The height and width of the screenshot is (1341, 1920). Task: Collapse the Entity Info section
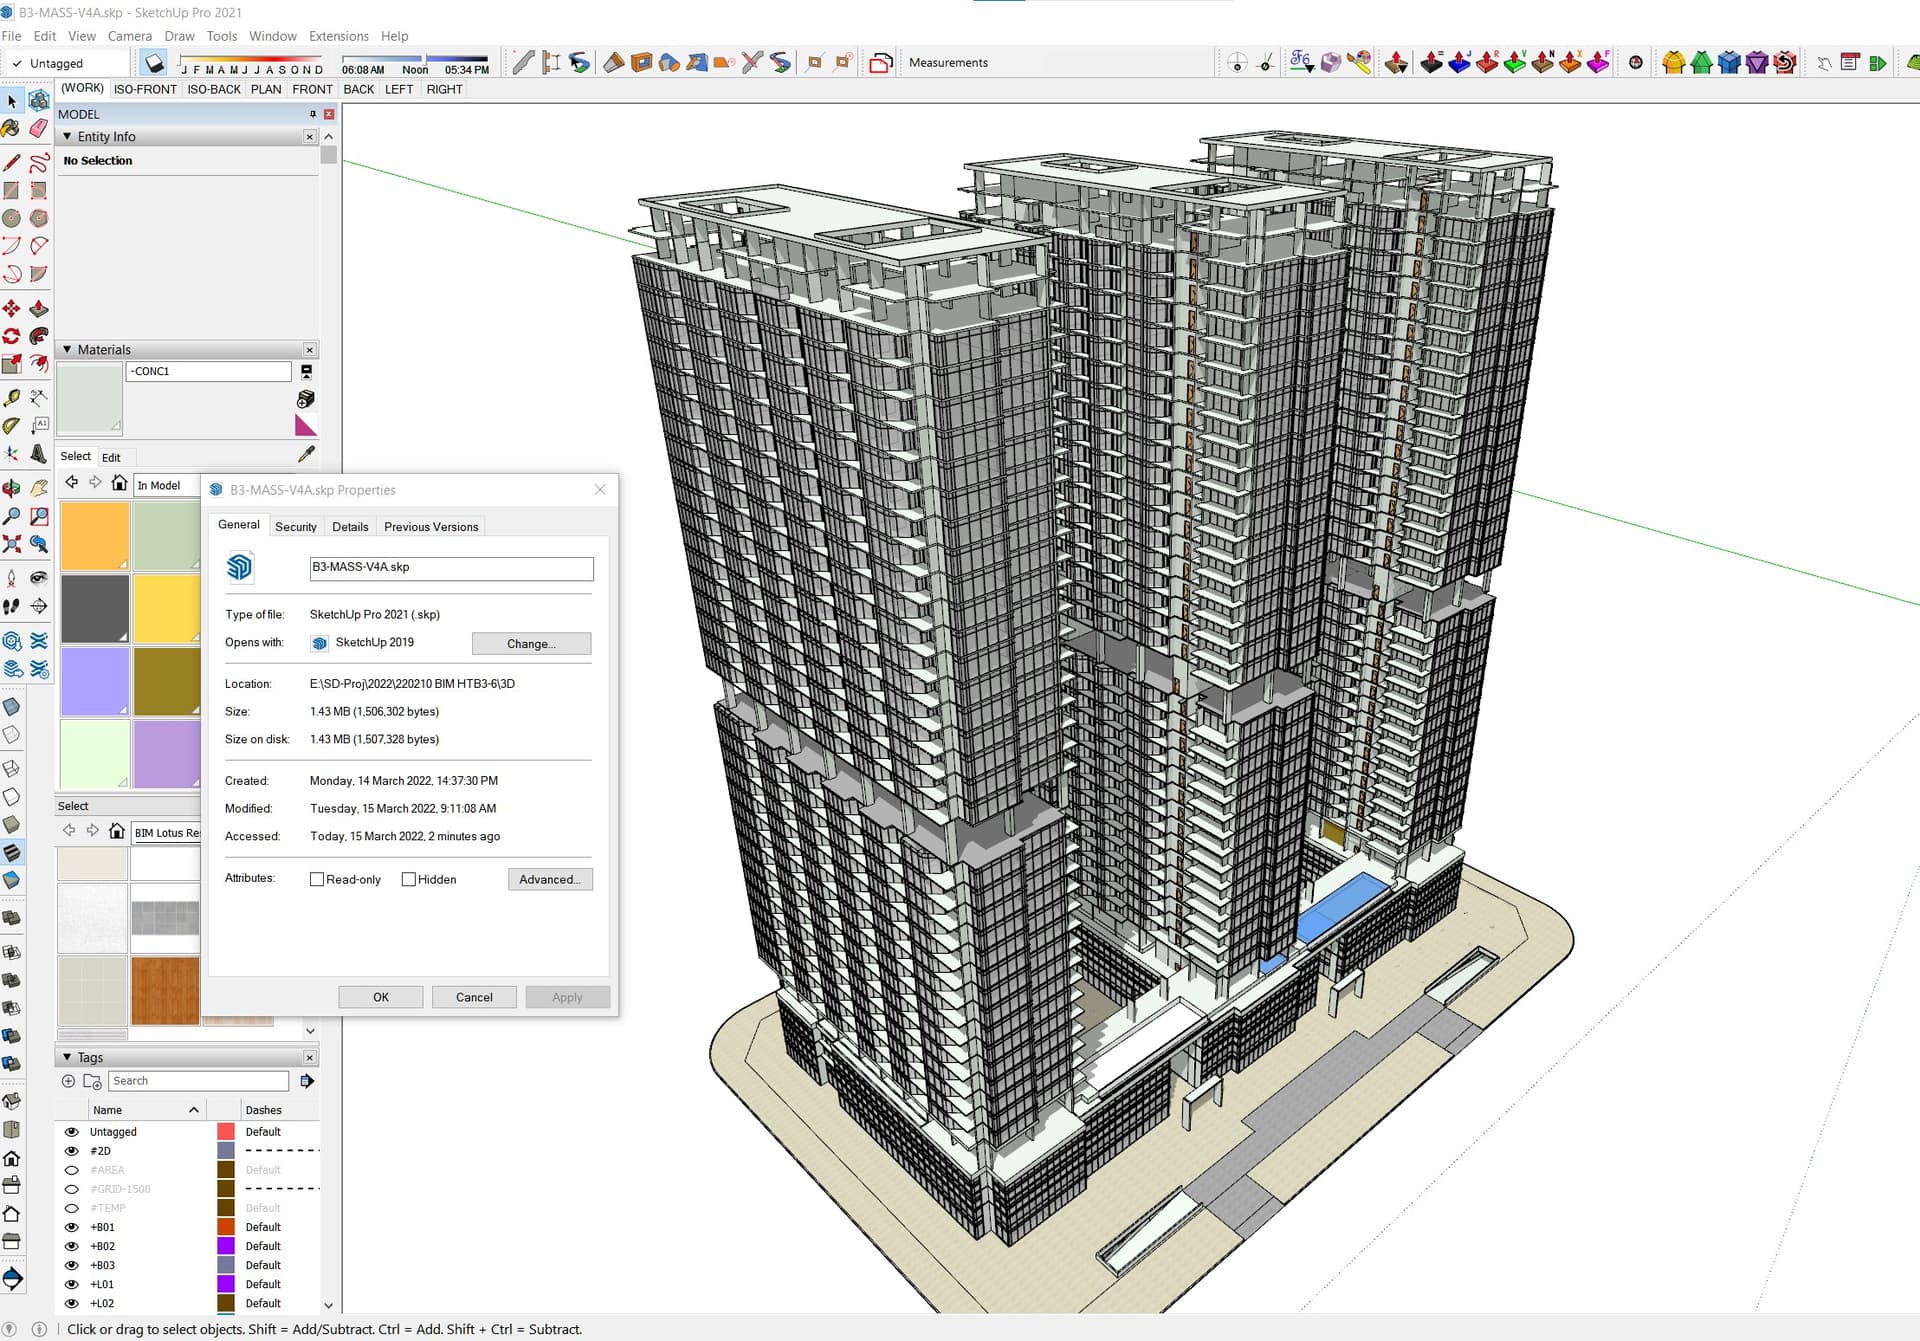click(68, 136)
